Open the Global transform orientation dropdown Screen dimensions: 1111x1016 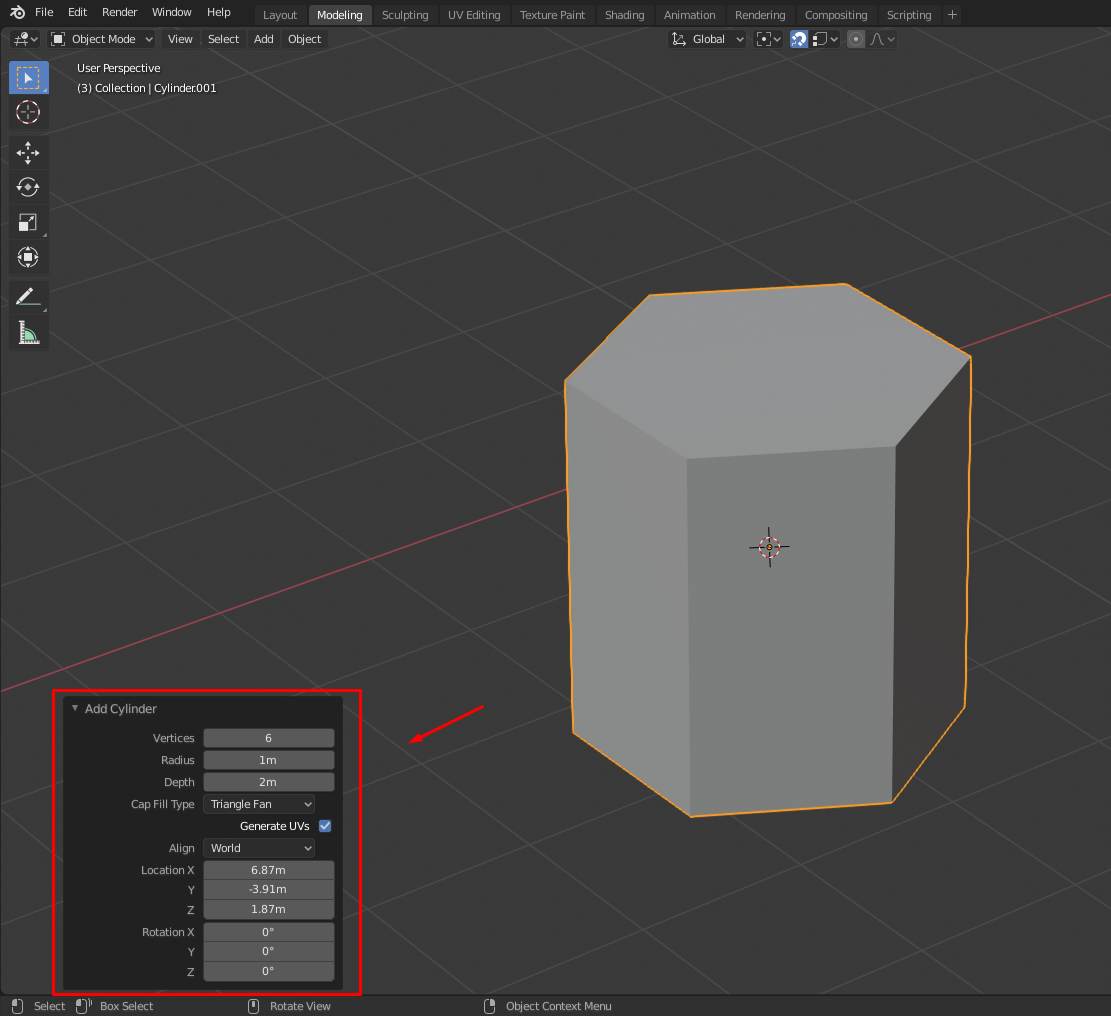(x=707, y=39)
